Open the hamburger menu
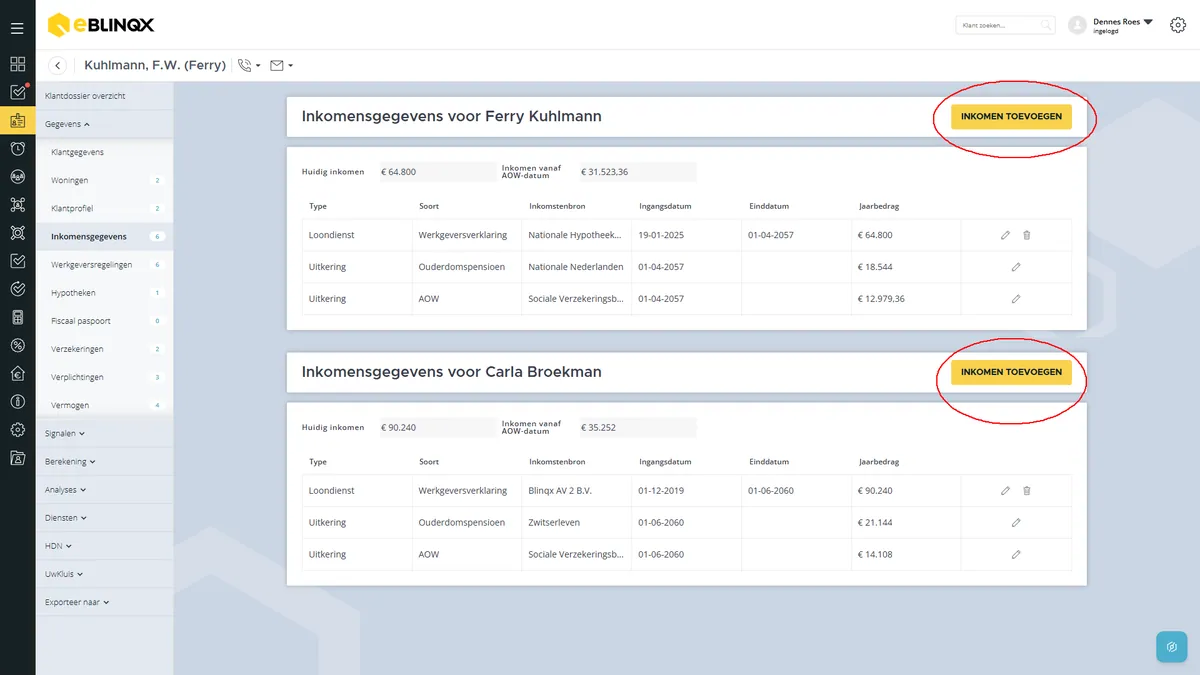1200x675 pixels. (17, 28)
